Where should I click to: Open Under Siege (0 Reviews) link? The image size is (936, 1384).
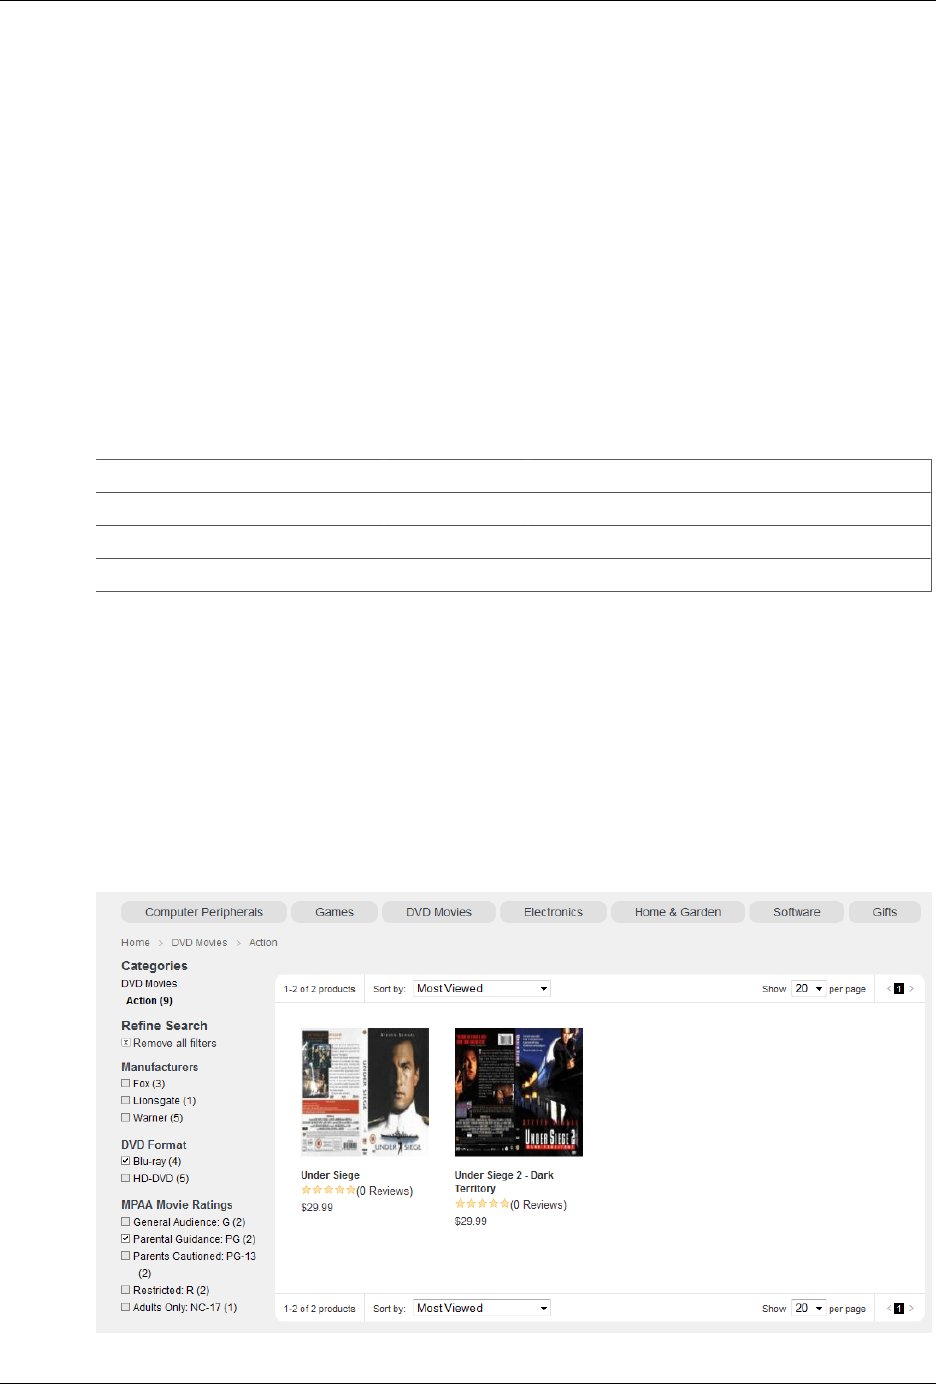[385, 1191]
